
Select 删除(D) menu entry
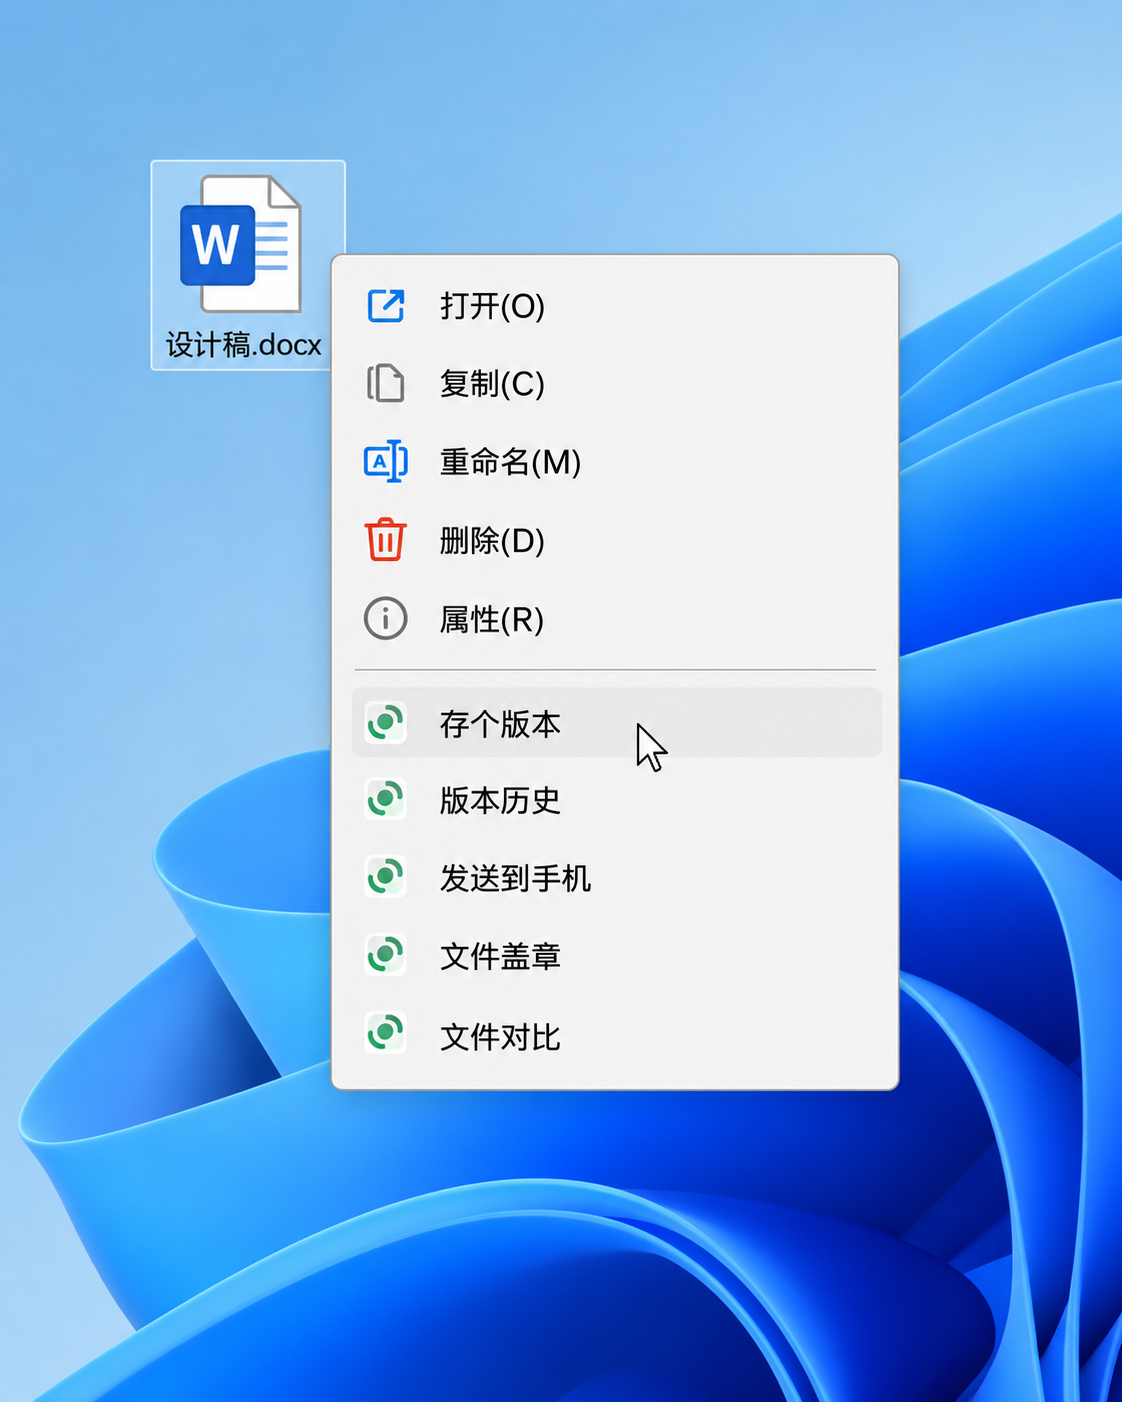coord(616,540)
